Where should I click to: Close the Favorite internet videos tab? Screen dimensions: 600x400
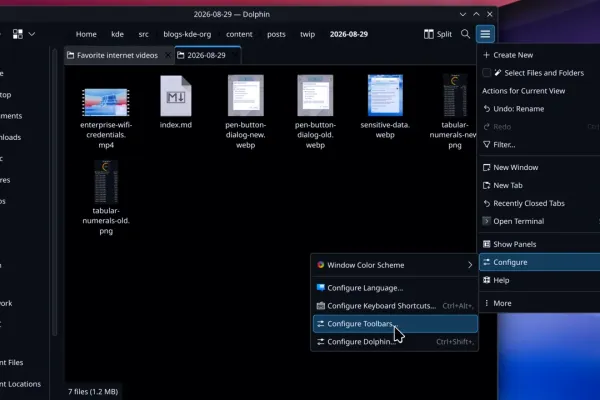pos(168,55)
